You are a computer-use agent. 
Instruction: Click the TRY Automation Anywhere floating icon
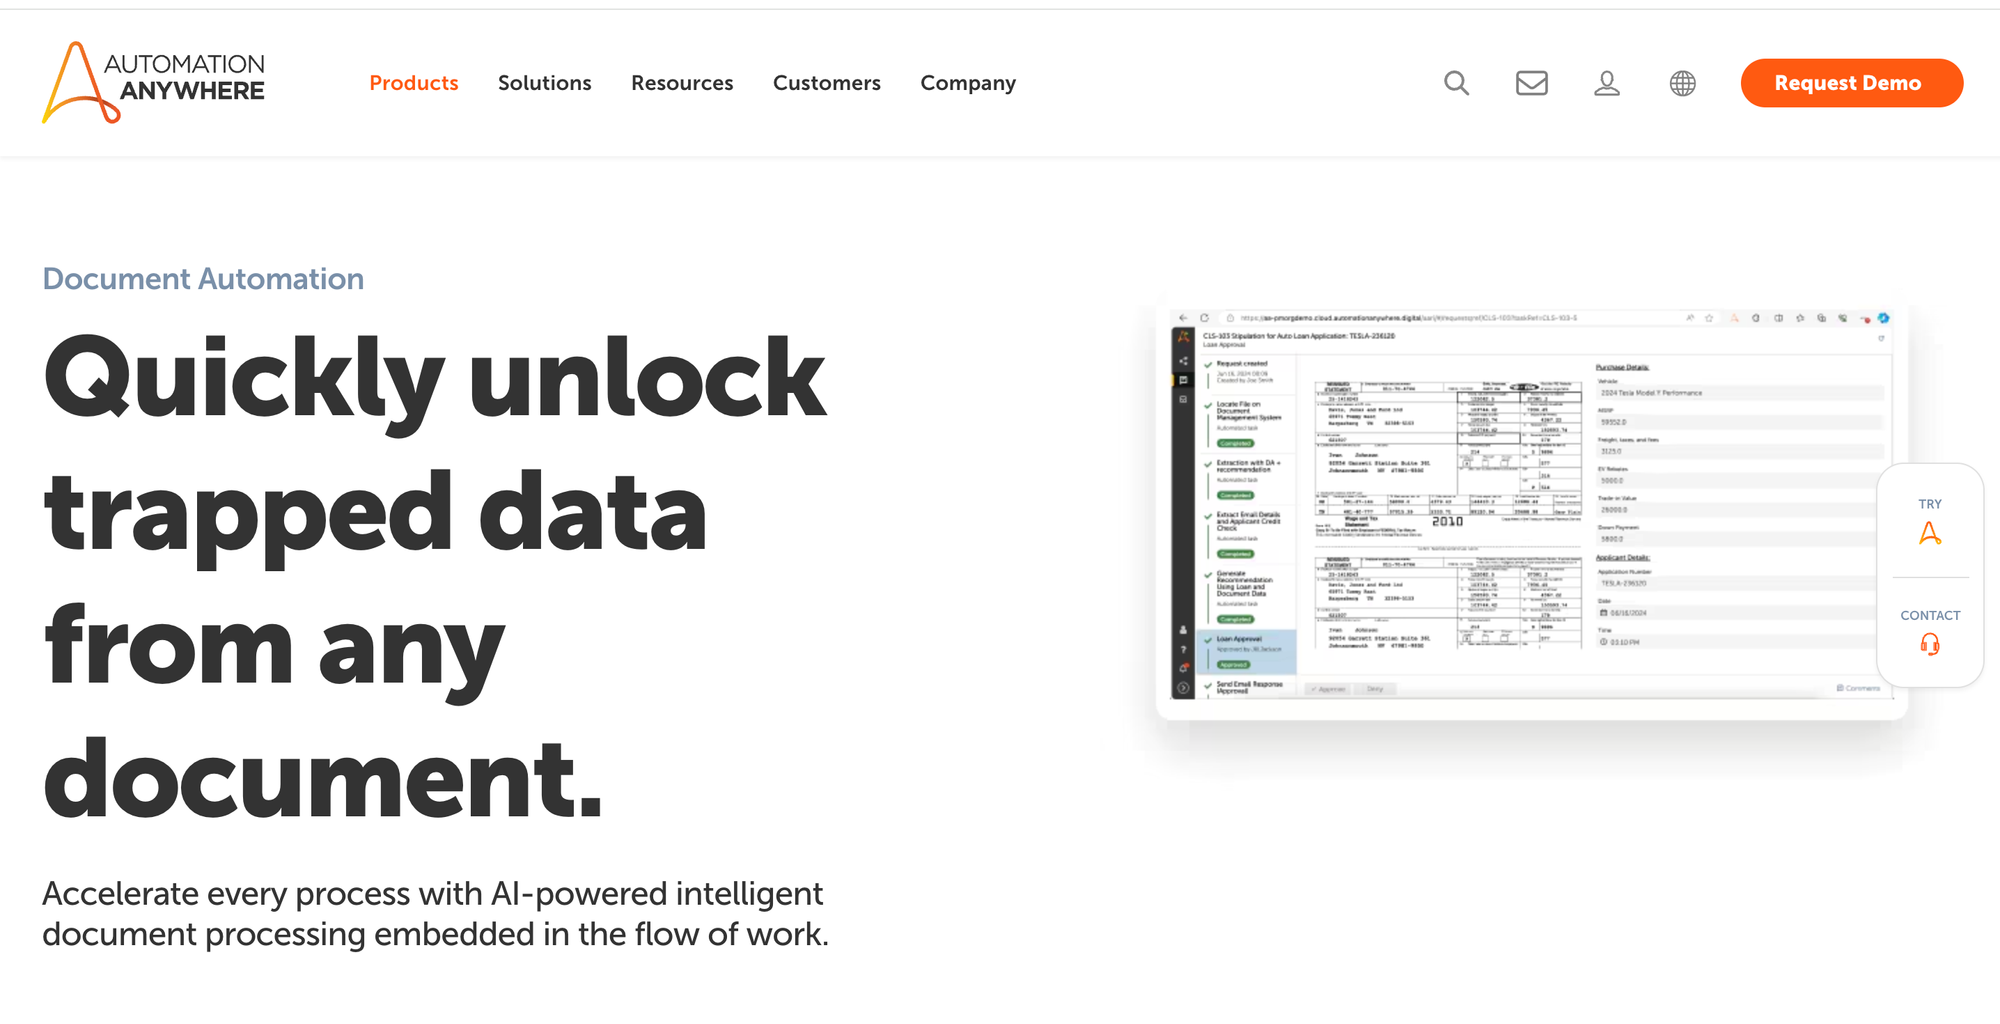click(1930, 533)
